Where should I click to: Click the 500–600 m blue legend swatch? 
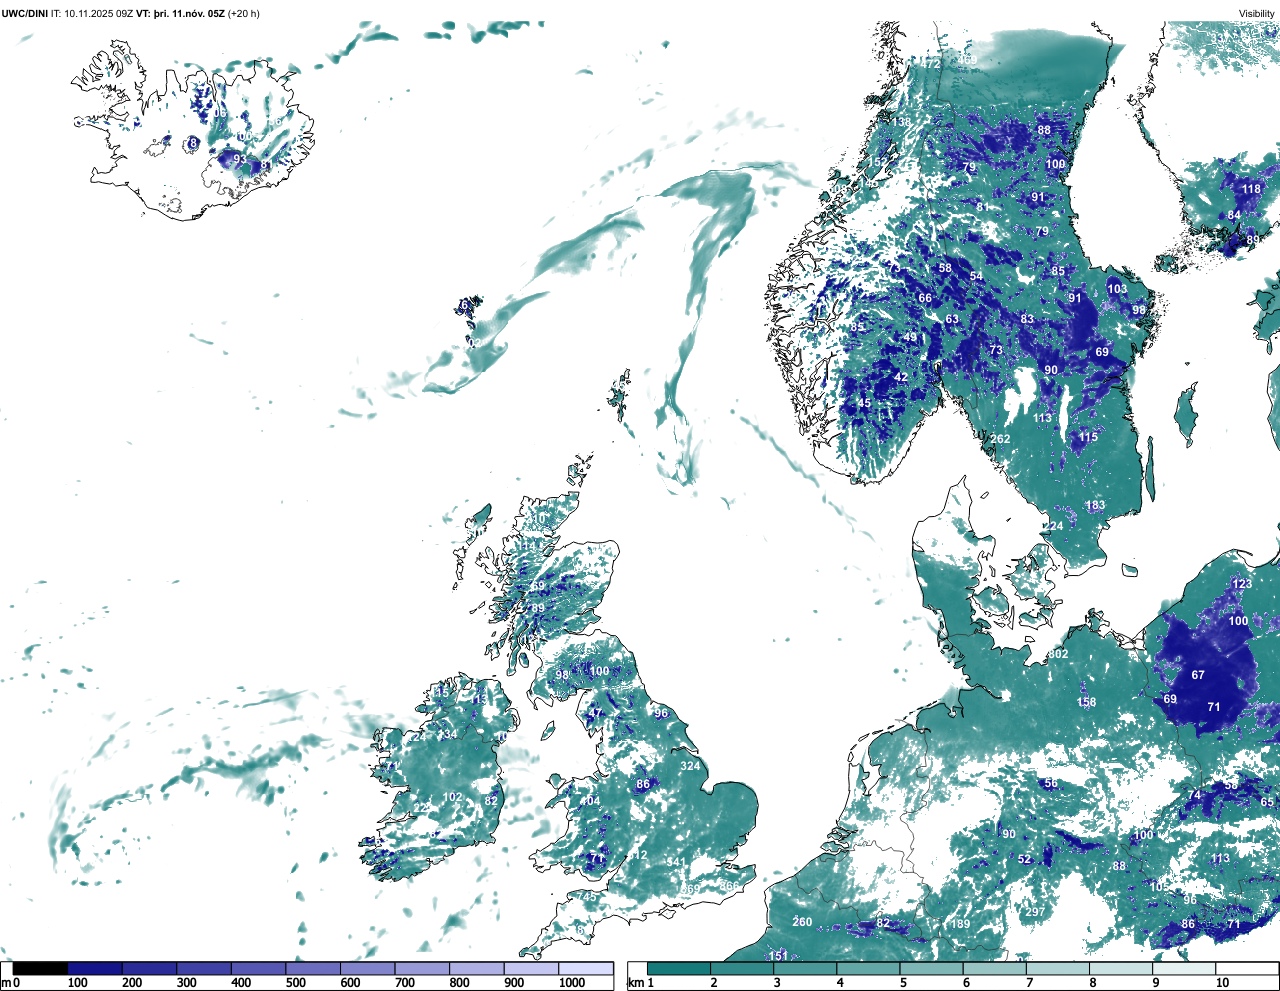pos(313,968)
